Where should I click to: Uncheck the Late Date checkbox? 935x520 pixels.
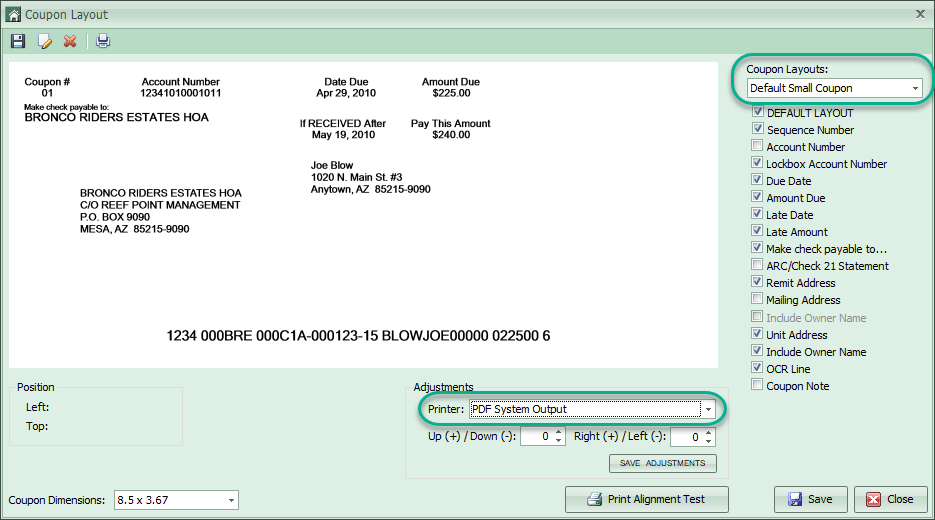[x=757, y=213]
